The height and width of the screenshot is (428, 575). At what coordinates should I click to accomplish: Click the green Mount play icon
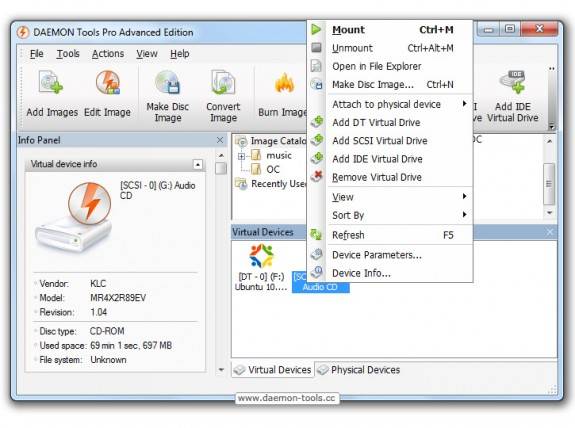point(316,30)
